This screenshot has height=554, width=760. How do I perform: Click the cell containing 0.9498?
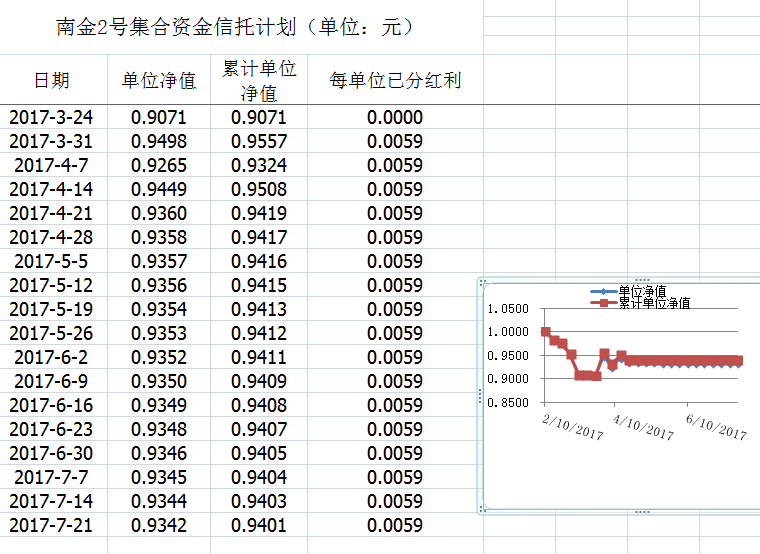159,141
